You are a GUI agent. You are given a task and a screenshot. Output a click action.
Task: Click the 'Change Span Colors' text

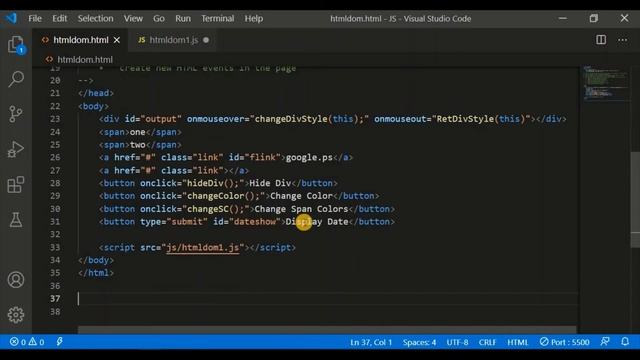(301, 209)
